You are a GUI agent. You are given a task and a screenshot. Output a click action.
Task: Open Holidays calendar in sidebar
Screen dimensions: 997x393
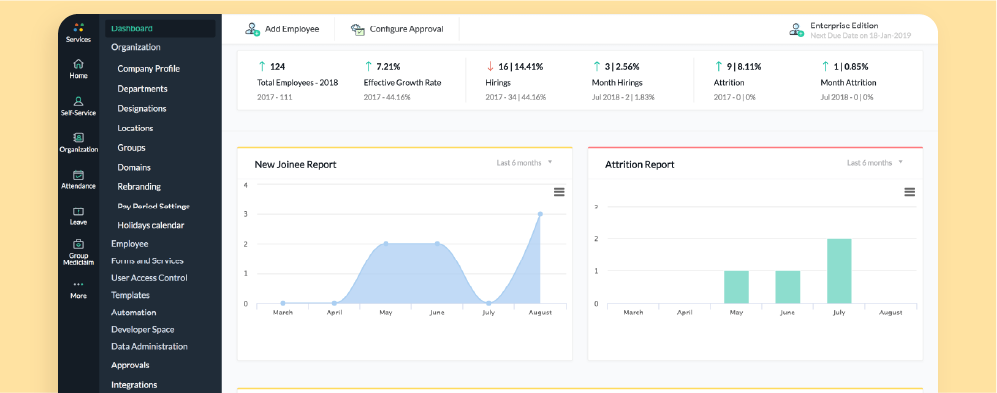[151, 225]
